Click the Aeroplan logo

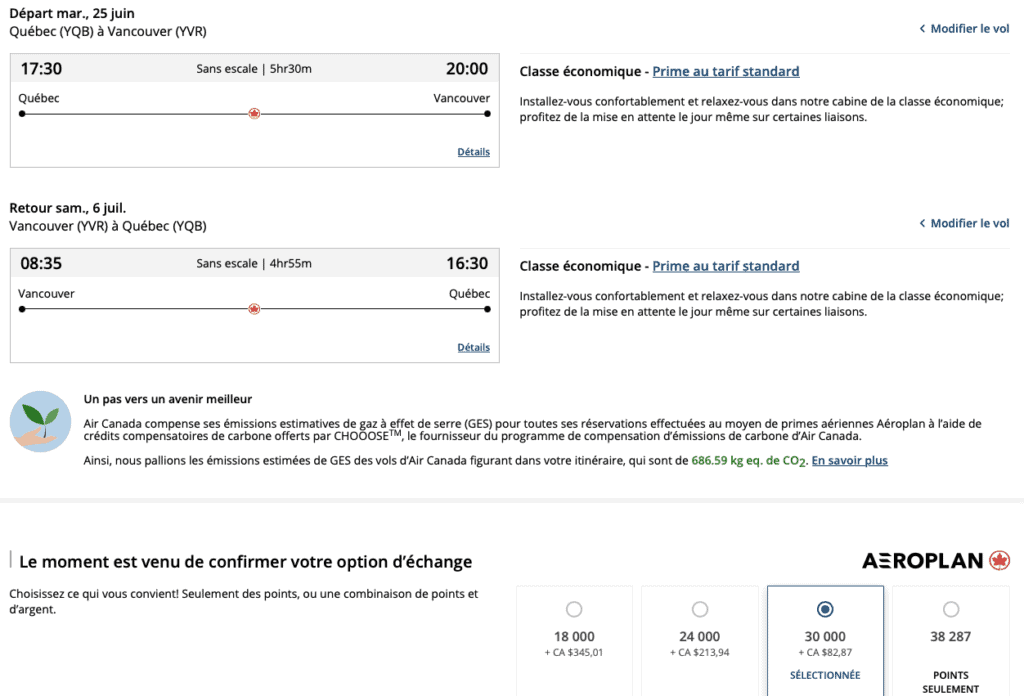tap(936, 561)
